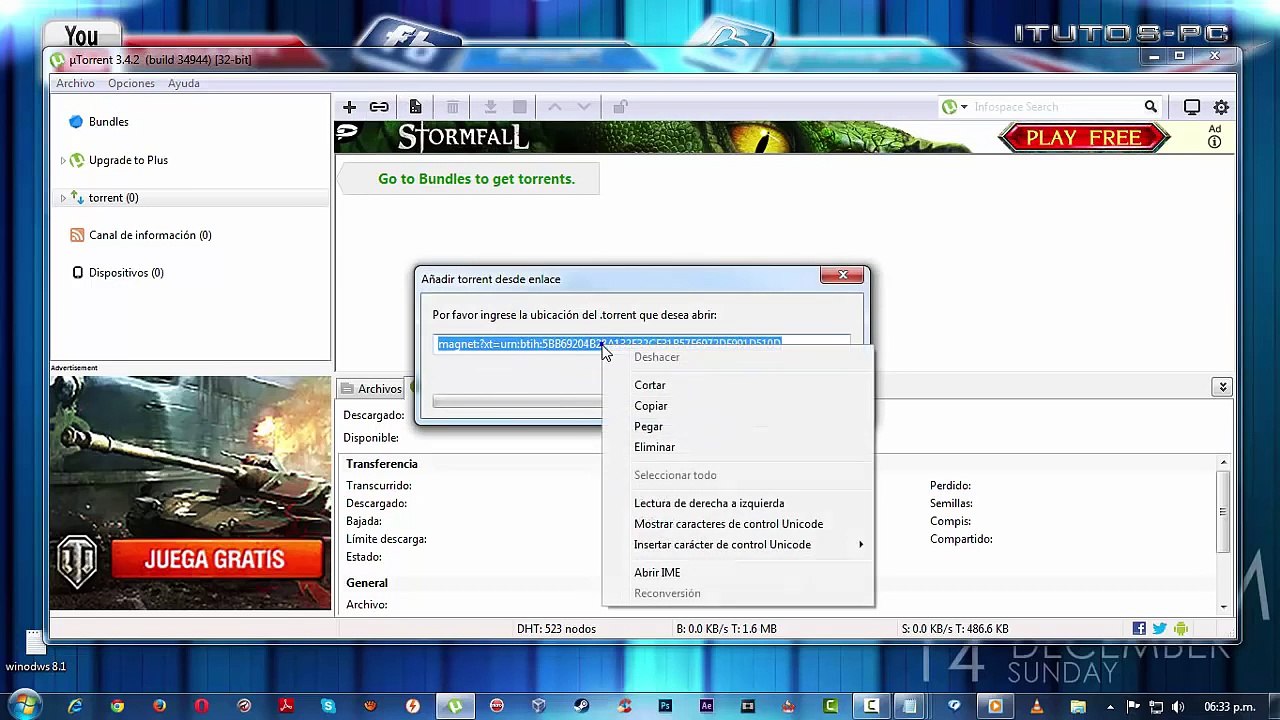The image size is (1280, 720).
Task: Click the download speed status B: 0.0 KB/s
Action: pos(726,629)
